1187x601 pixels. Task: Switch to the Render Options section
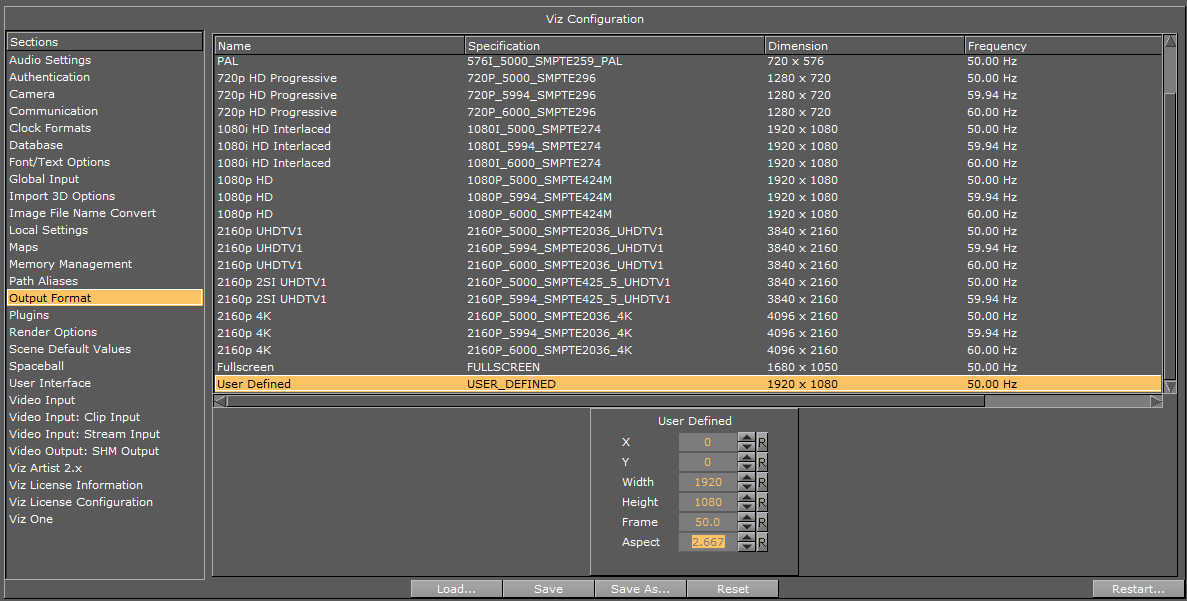click(104, 332)
